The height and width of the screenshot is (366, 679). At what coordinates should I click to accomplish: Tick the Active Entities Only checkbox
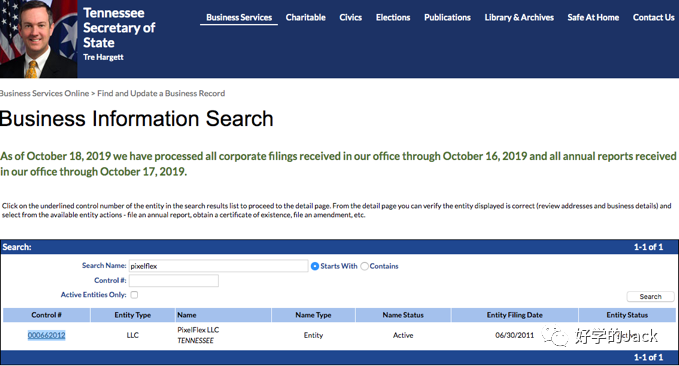coord(134,295)
